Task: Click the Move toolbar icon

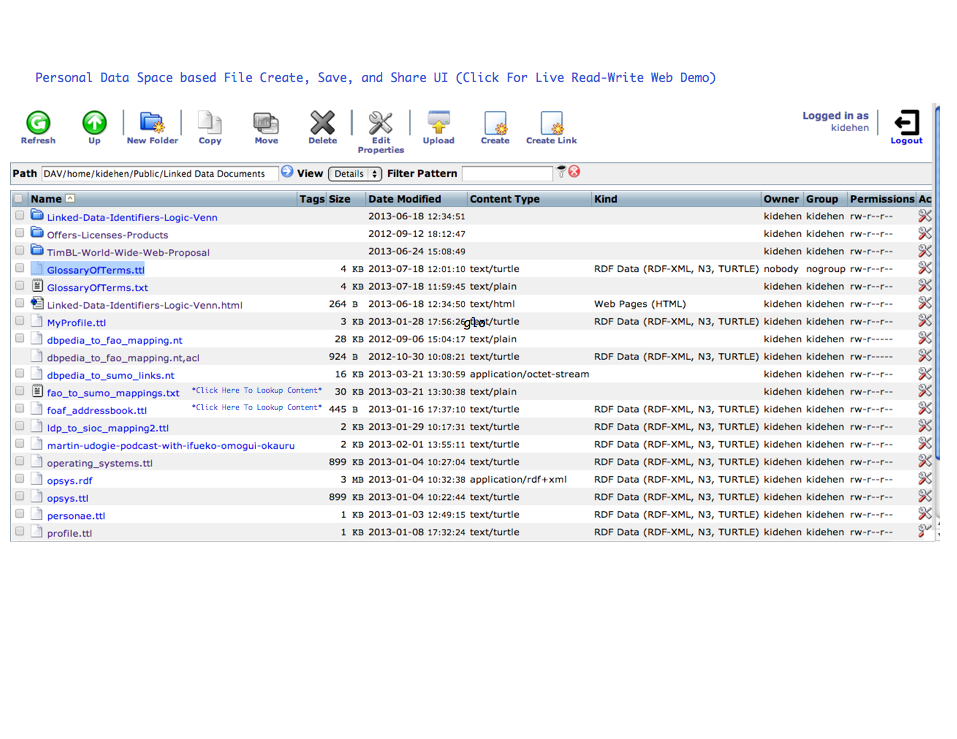Action: pyautogui.click(x=266, y=123)
